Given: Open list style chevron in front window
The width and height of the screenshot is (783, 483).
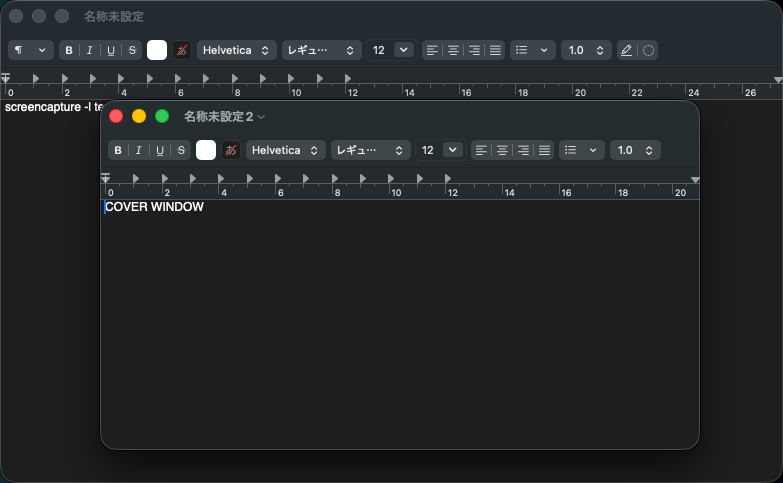Looking at the screenshot, I should click(593, 150).
